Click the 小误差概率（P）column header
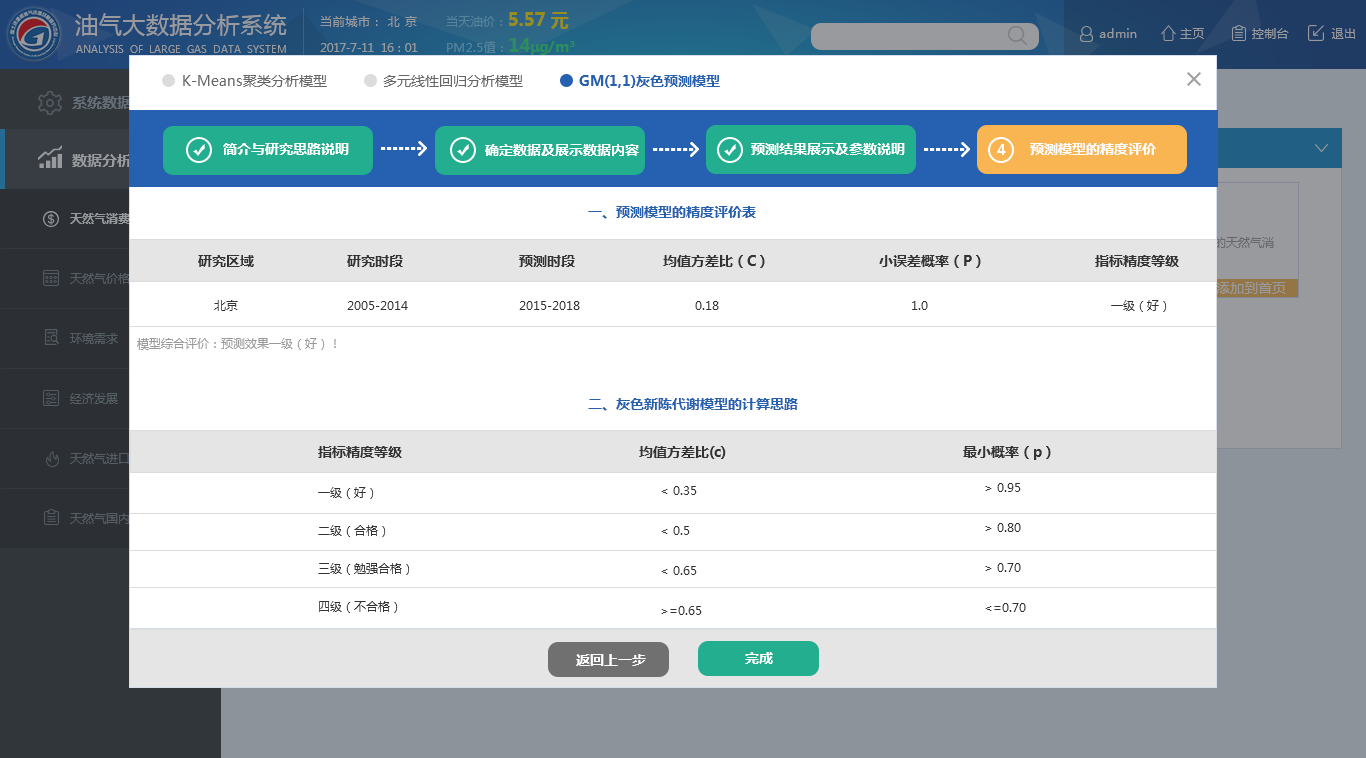 [x=930, y=261]
